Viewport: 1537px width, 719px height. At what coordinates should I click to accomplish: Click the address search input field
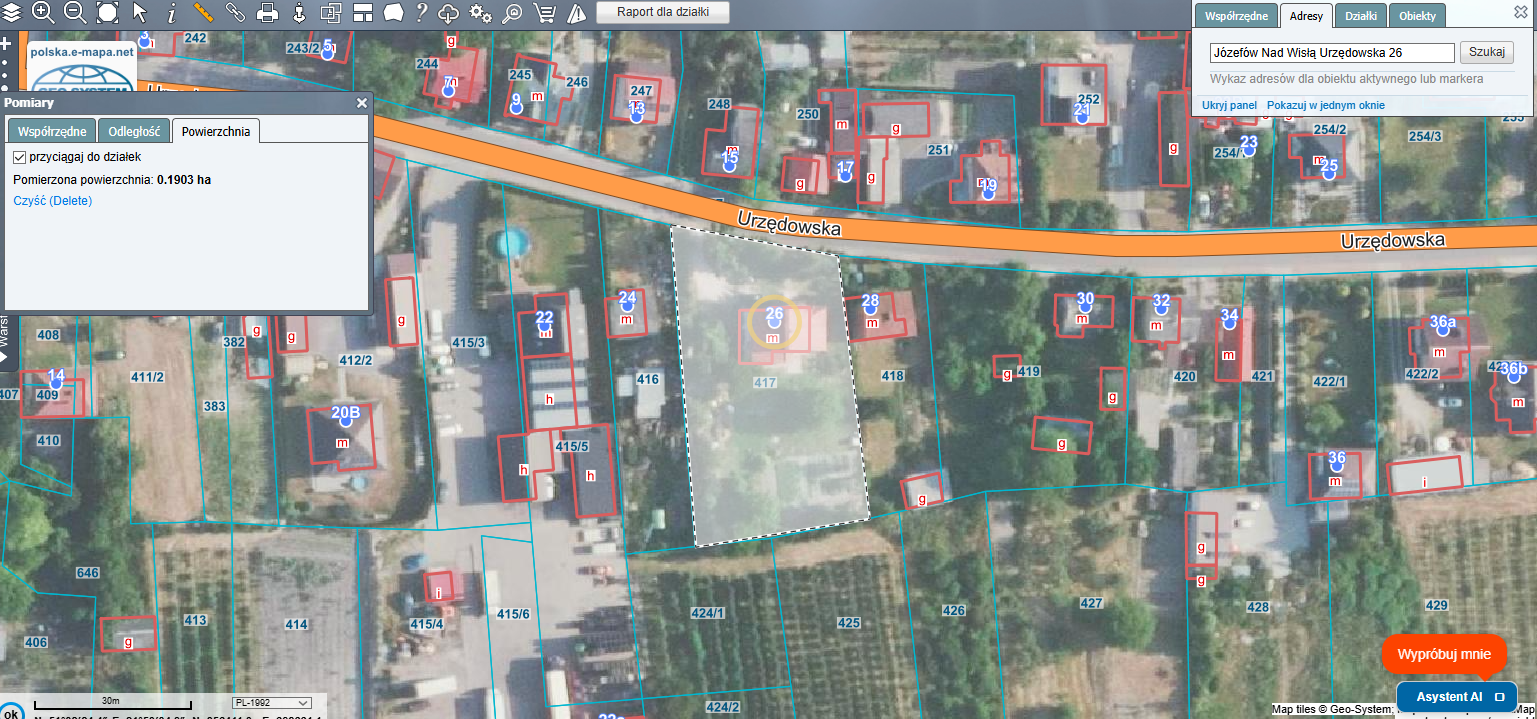click(x=1331, y=53)
